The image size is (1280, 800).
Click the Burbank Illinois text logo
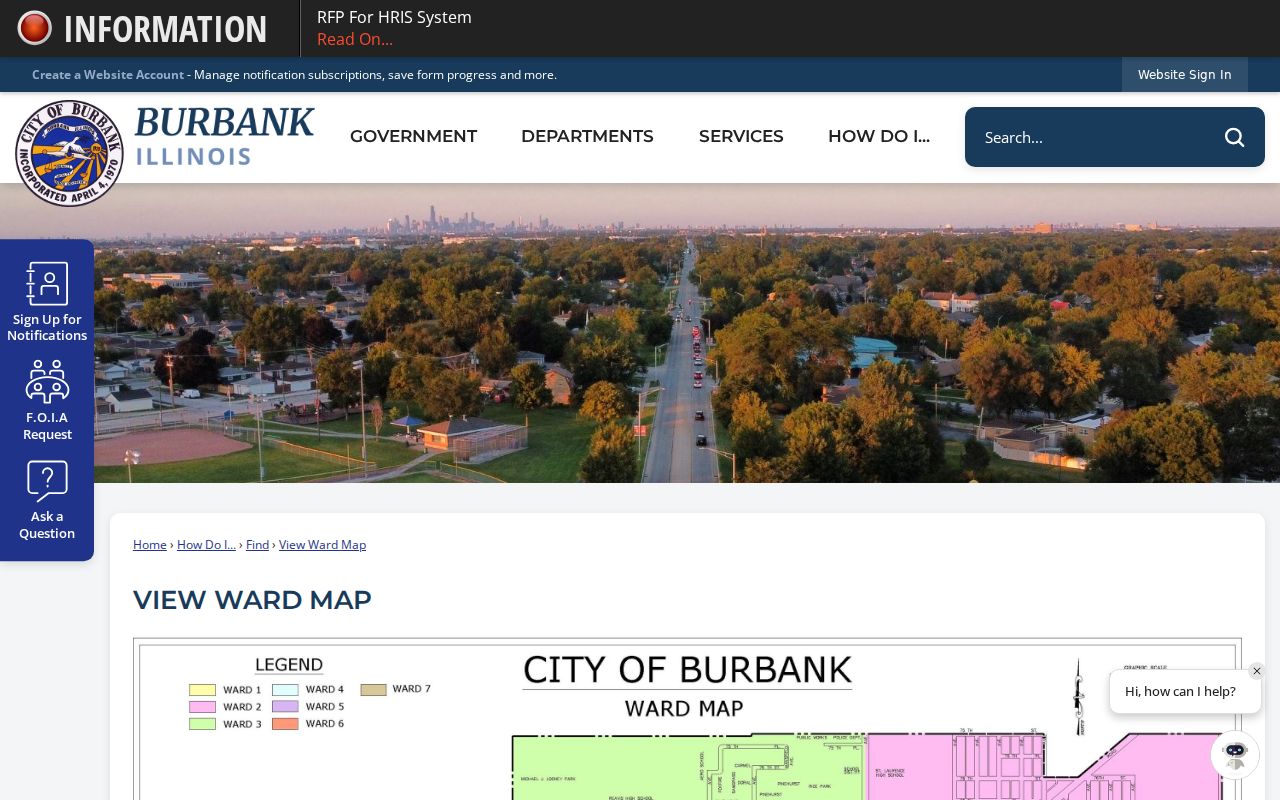(x=224, y=135)
